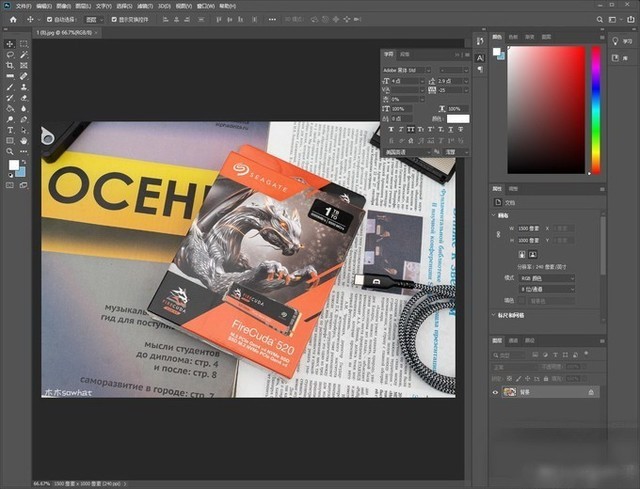Image resolution: width=640 pixels, height=489 pixels.
Task: Select the Magic Wand tool
Action: pyautogui.click(x=24, y=55)
